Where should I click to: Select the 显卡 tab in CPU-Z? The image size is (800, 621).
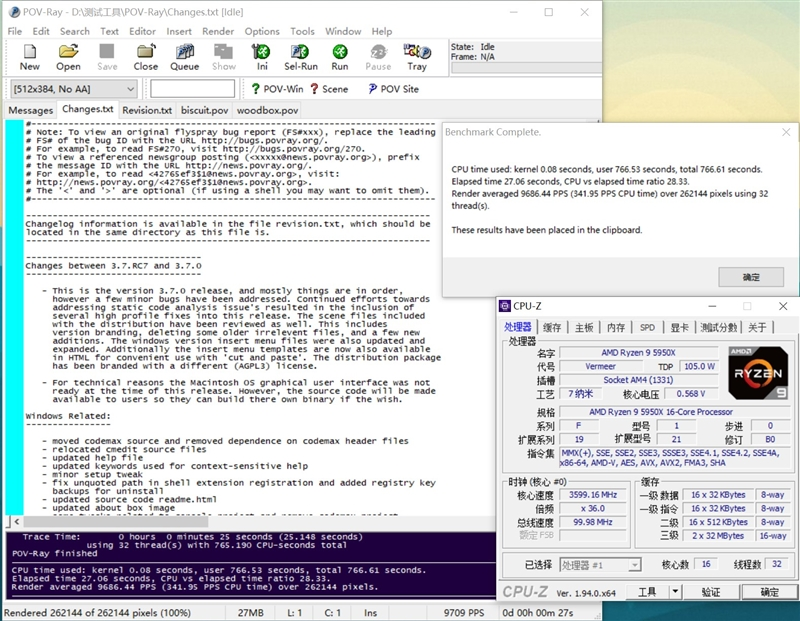tap(679, 328)
